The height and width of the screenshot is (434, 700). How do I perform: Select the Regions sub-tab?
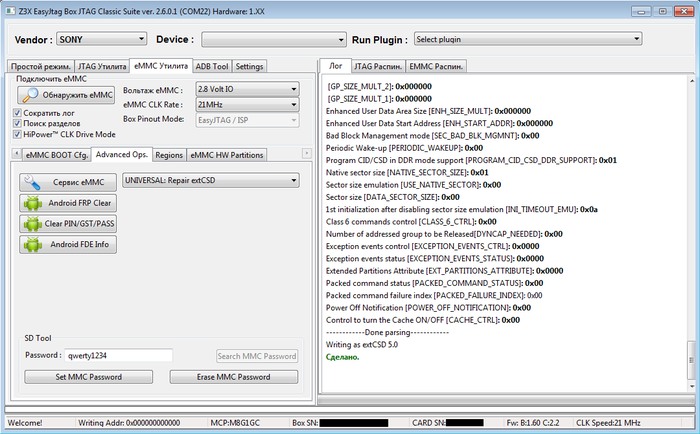169,155
